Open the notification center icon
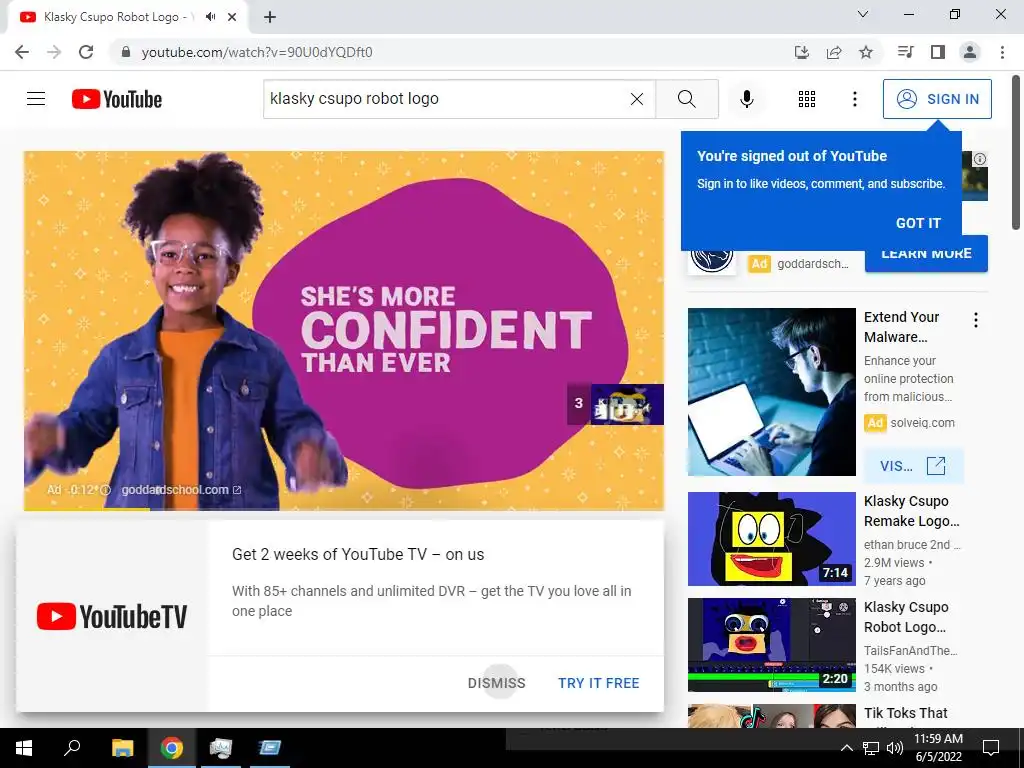 991,748
